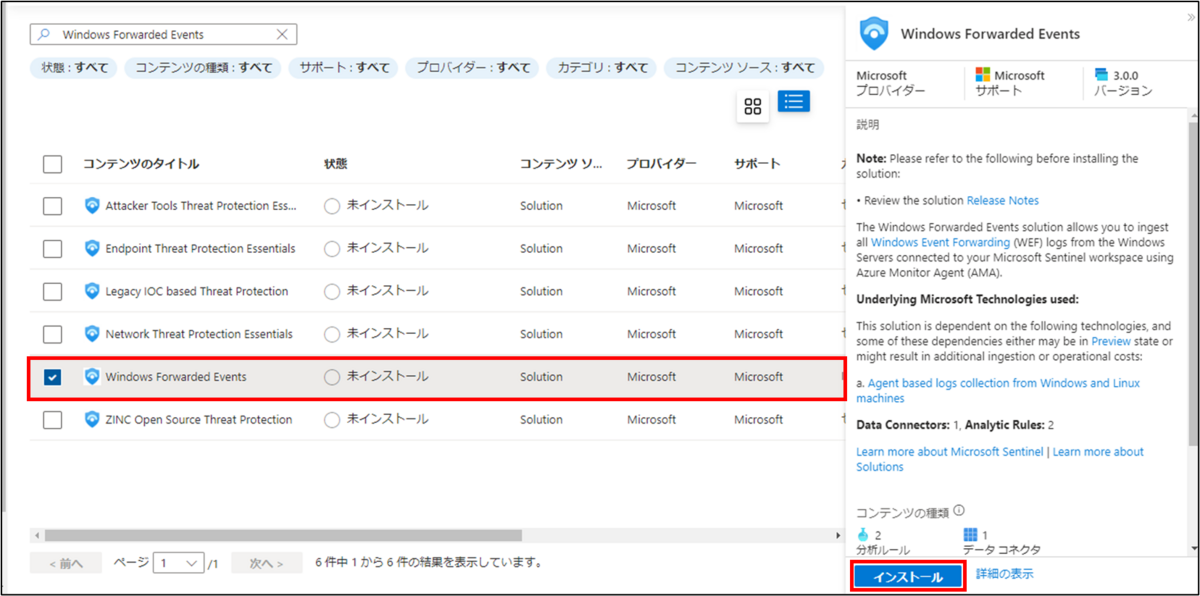This screenshot has width=1200, height=596.
Task: Click the data connector grid icon
Action: coord(970,534)
